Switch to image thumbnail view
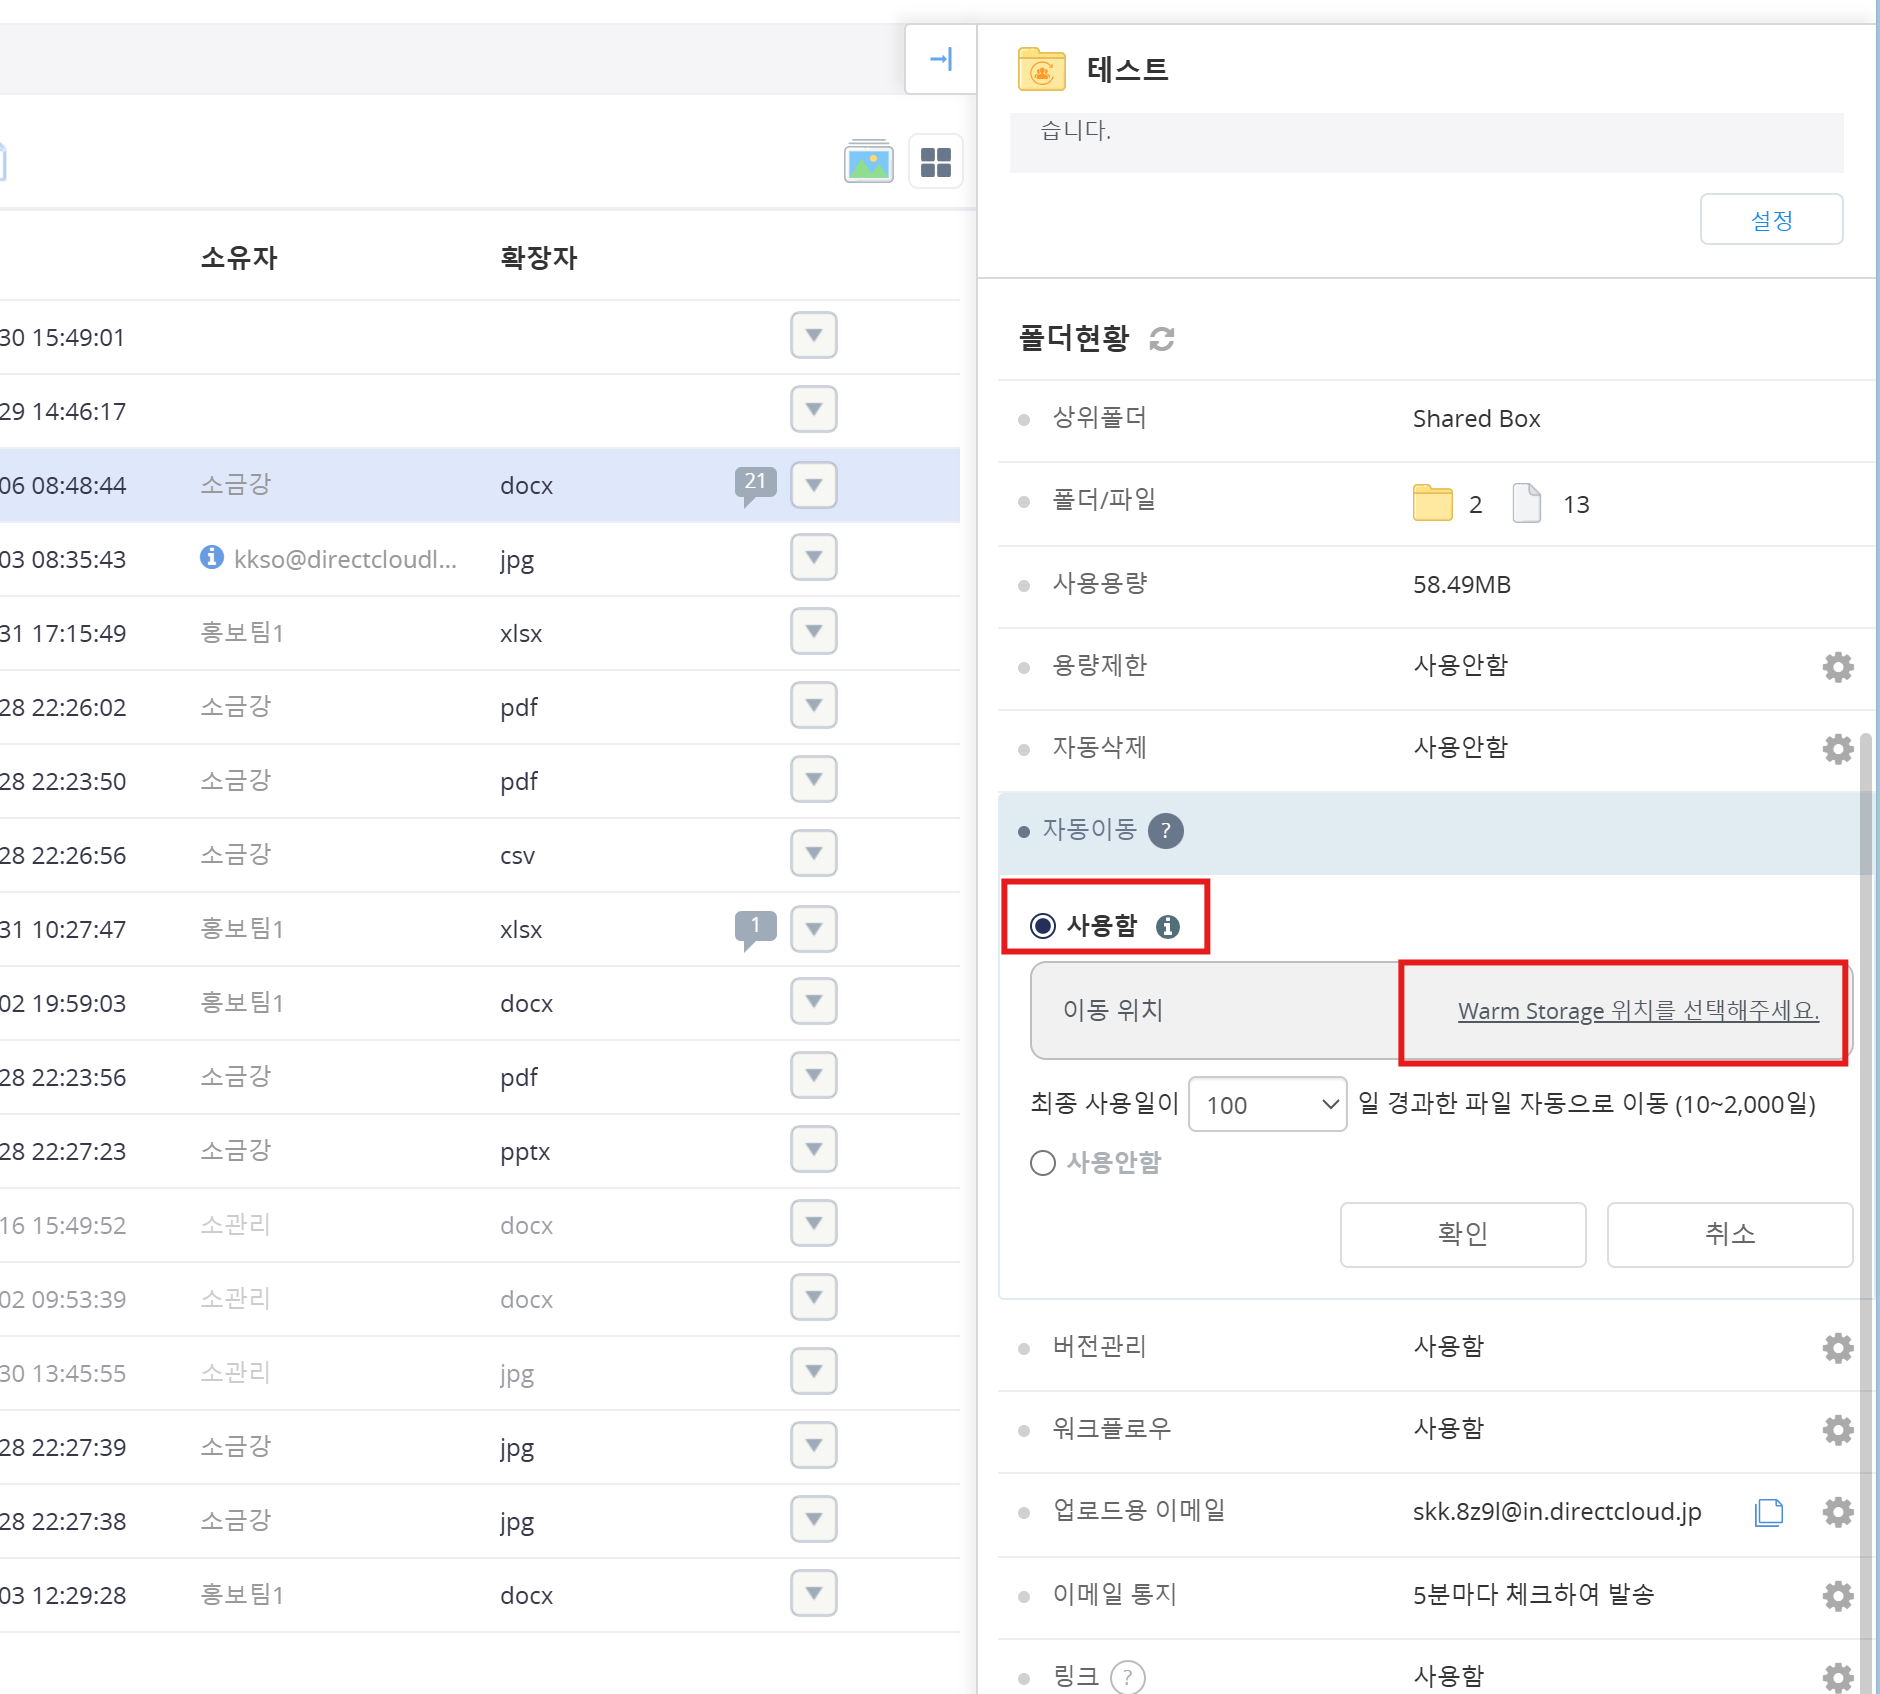This screenshot has height=1694, width=1880. click(868, 162)
